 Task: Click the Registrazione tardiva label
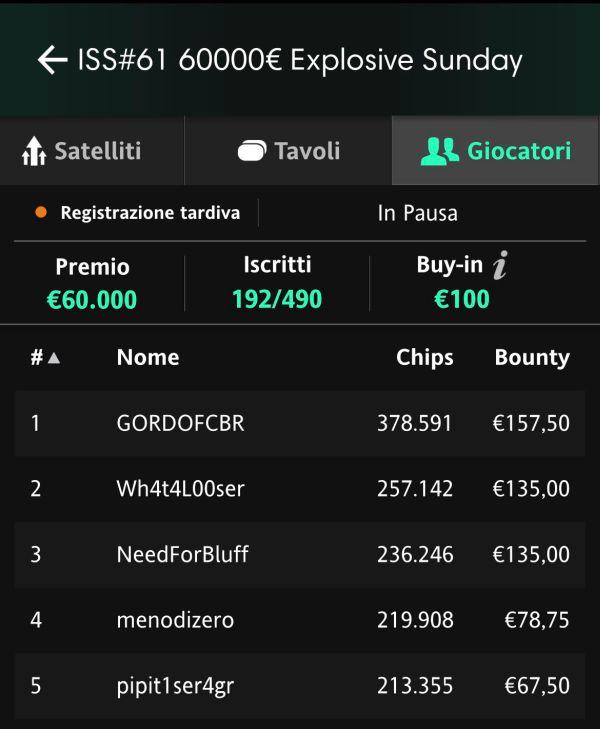150,212
